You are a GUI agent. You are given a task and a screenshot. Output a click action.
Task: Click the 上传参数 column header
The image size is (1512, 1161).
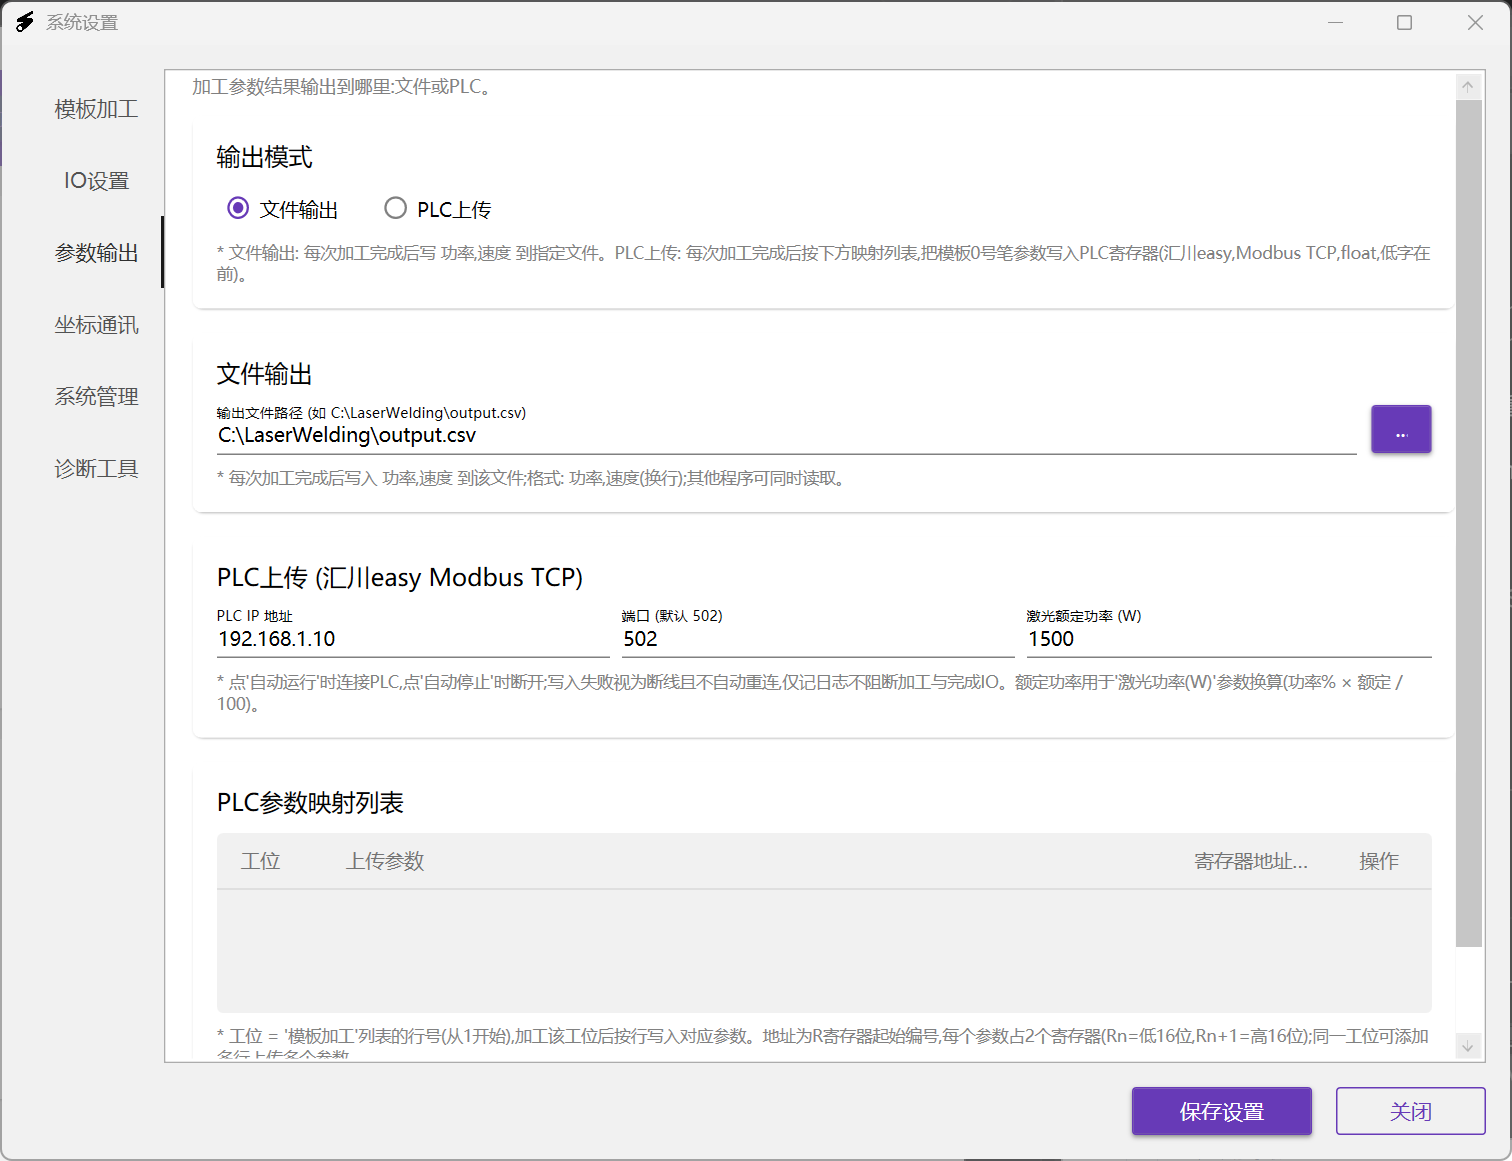click(385, 861)
